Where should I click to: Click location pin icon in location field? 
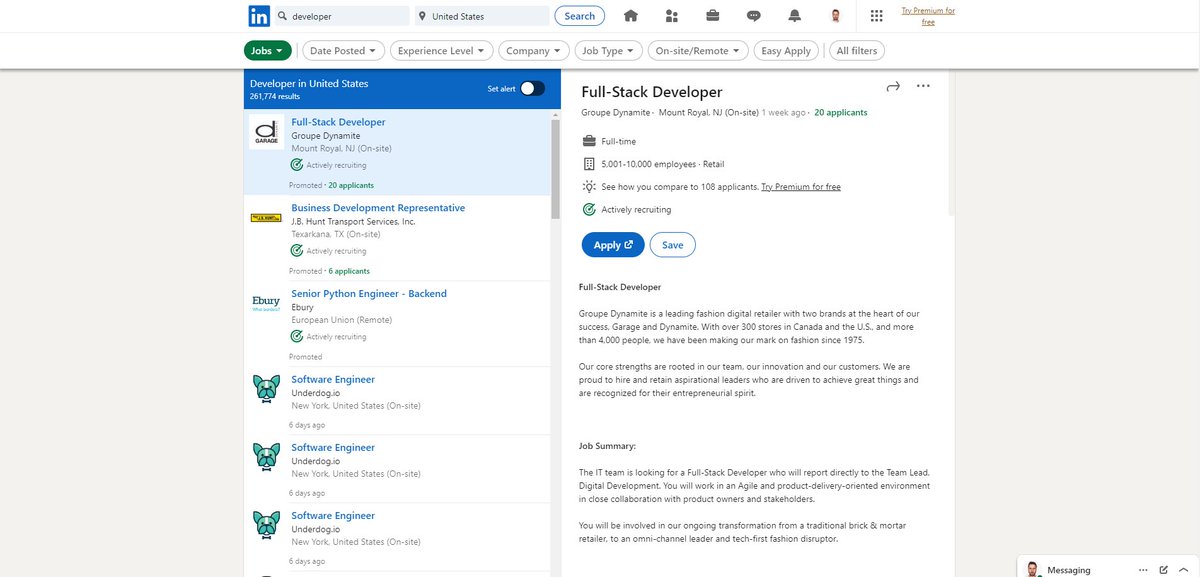[x=423, y=16]
